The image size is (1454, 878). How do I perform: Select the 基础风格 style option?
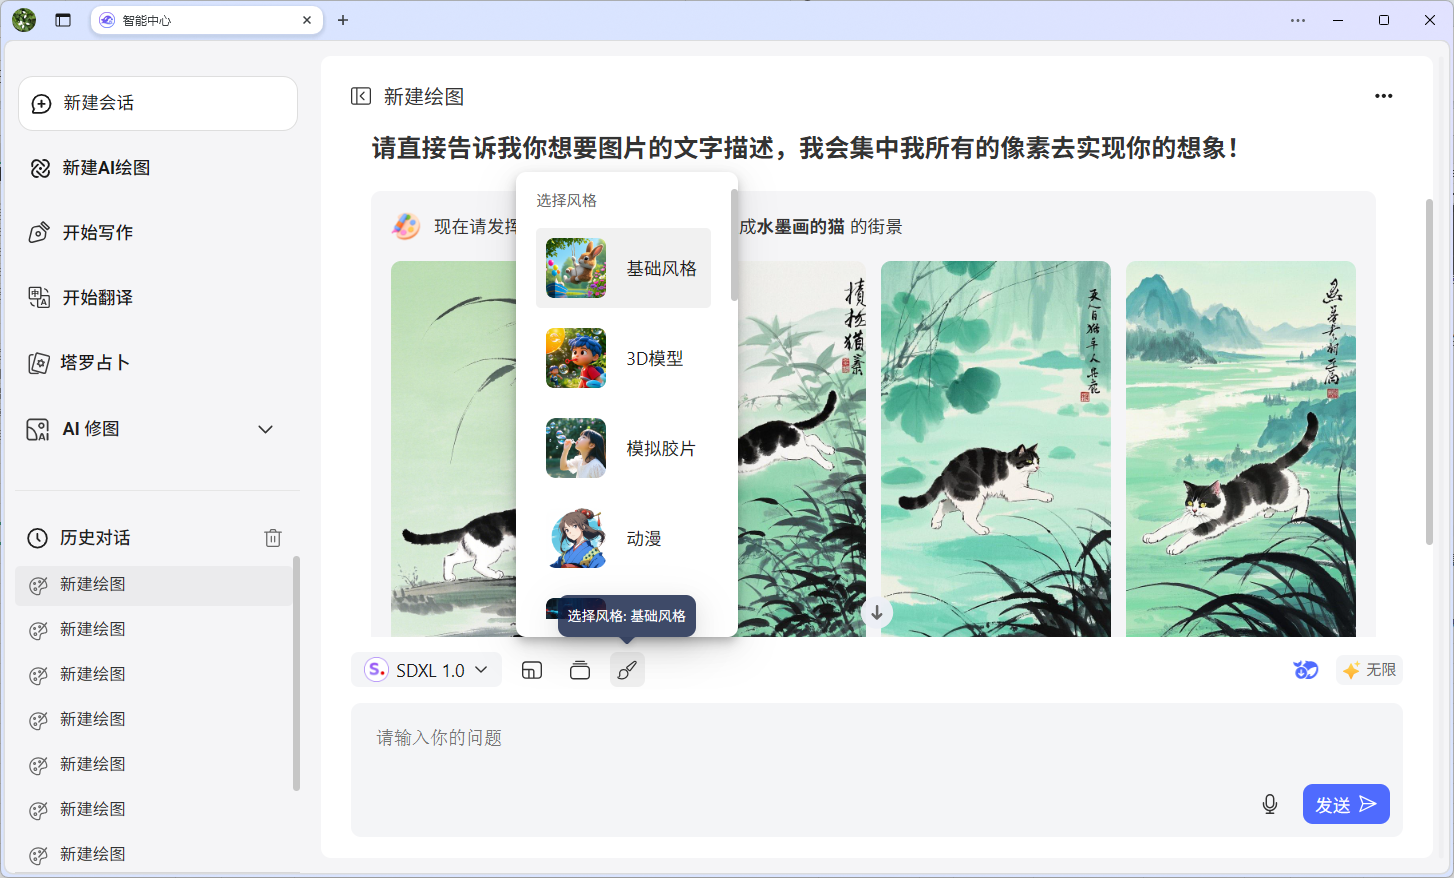(623, 268)
